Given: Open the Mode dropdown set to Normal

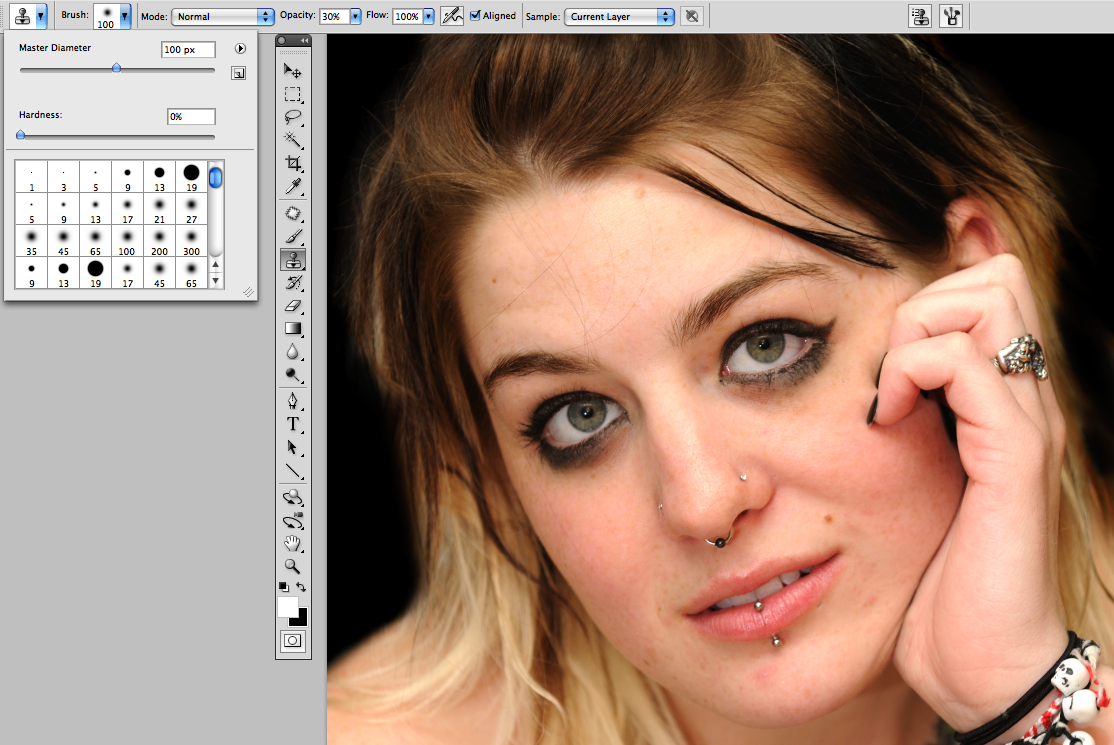Looking at the screenshot, I should click(x=223, y=16).
